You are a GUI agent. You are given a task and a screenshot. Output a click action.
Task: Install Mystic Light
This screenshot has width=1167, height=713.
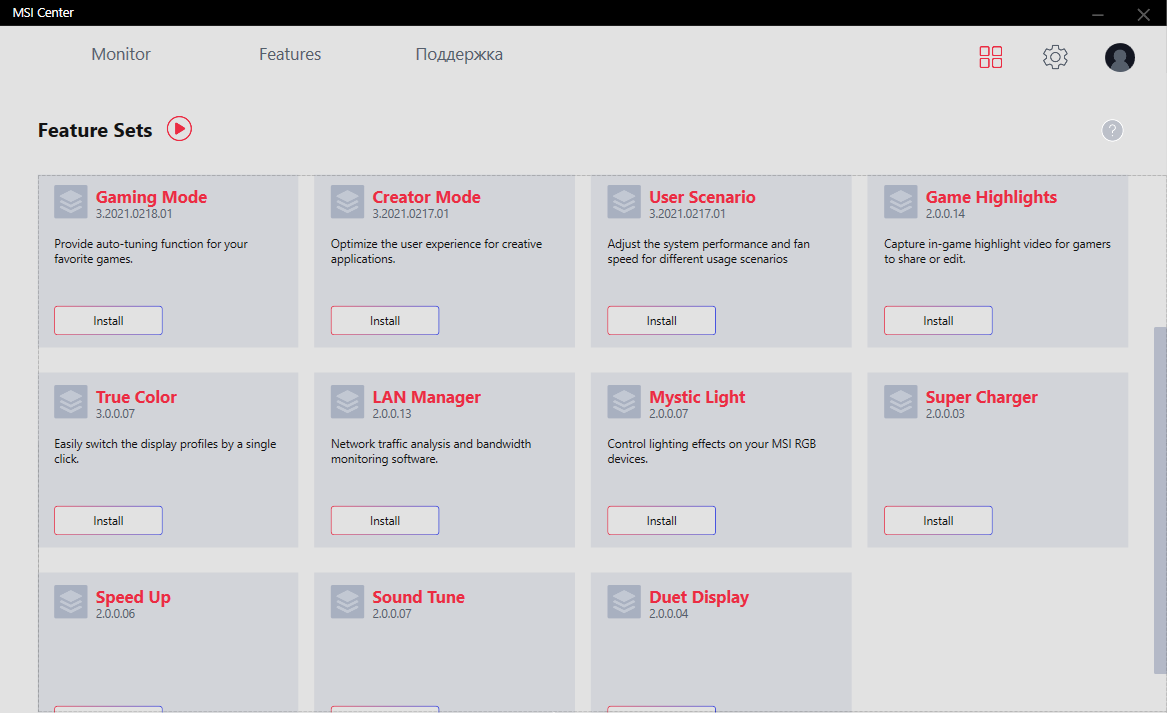pyautogui.click(x=662, y=521)
